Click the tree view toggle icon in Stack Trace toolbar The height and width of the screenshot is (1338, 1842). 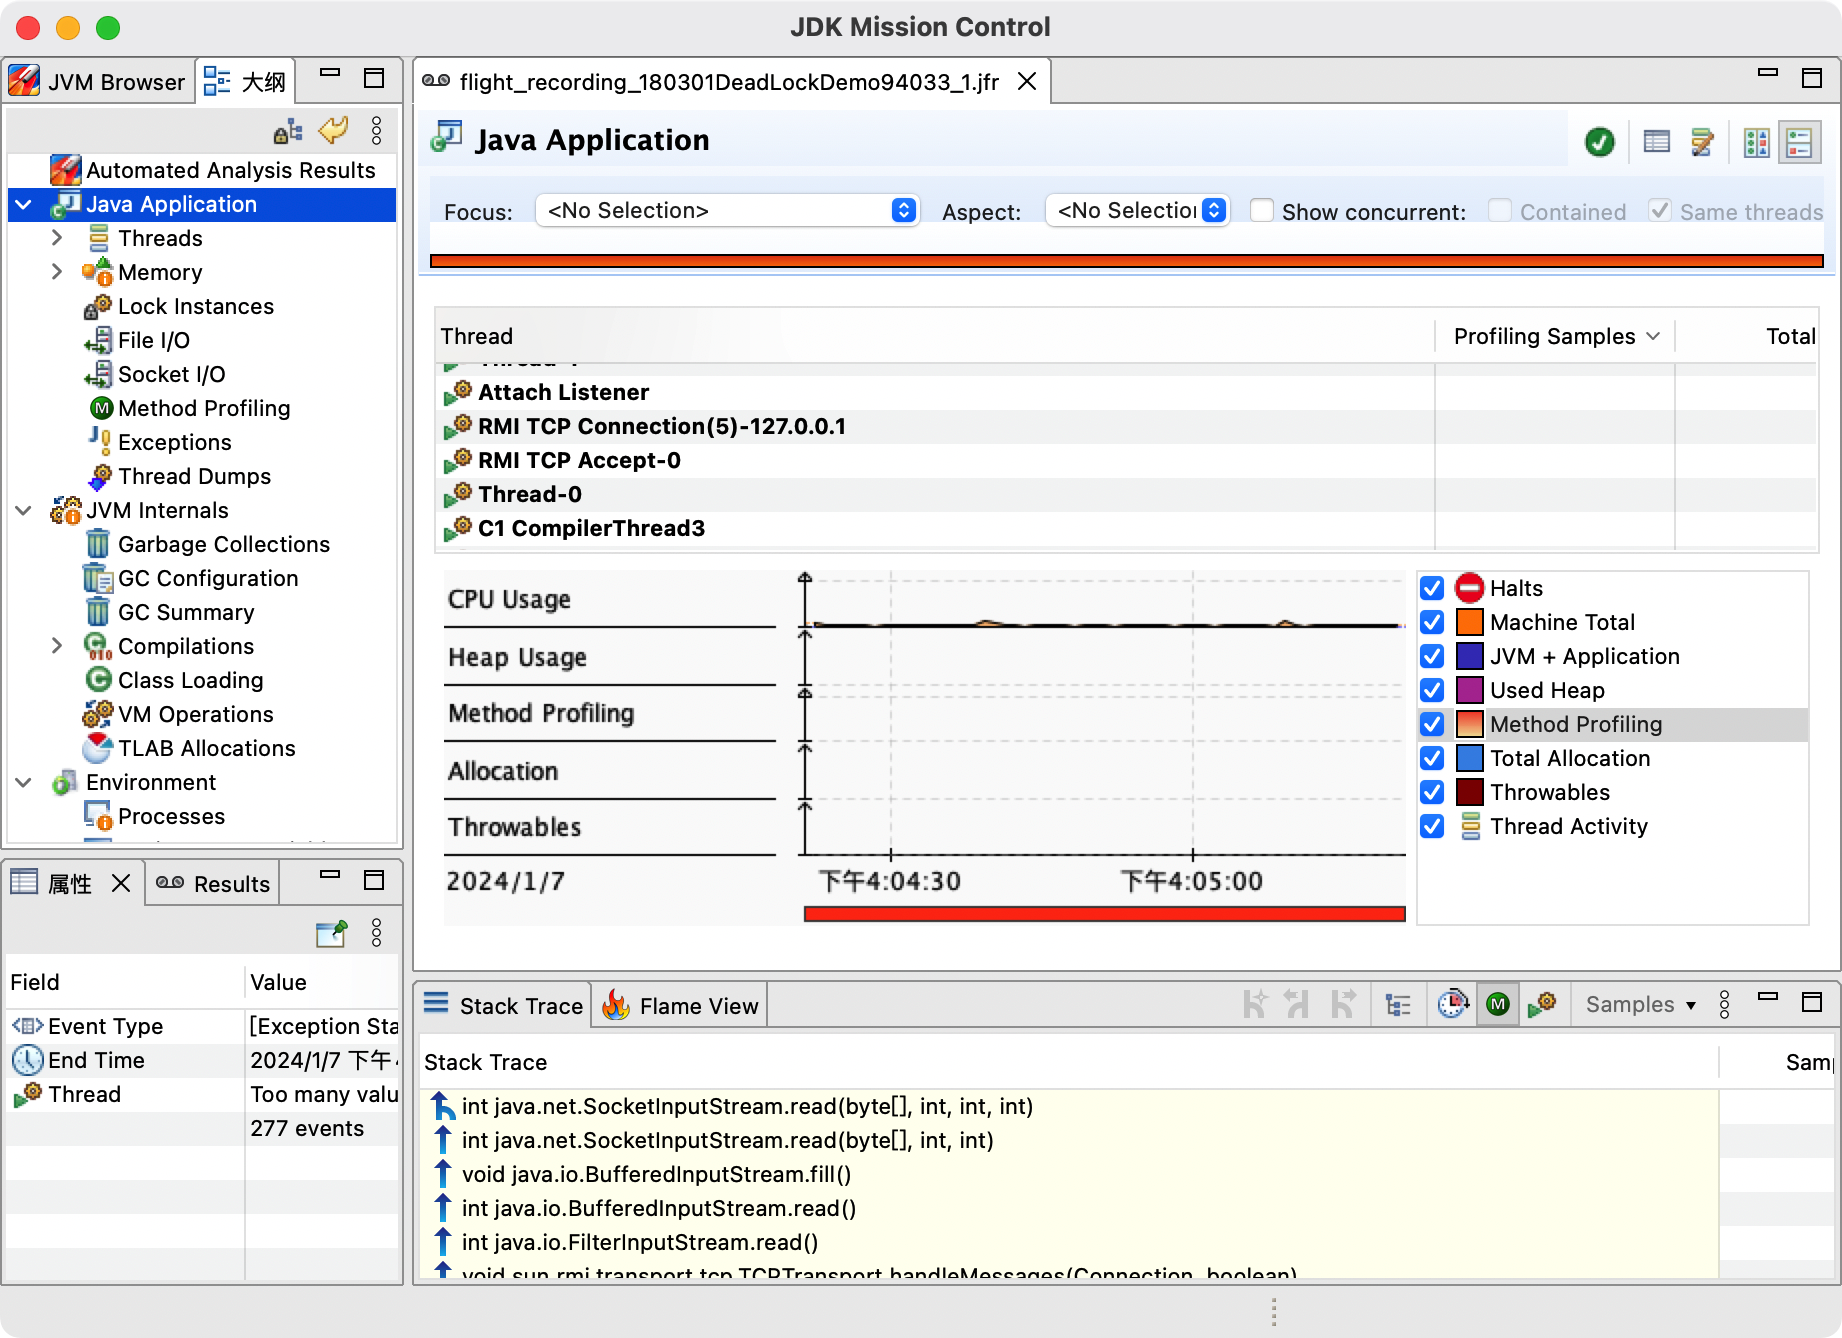(x=1398, y=1005)
